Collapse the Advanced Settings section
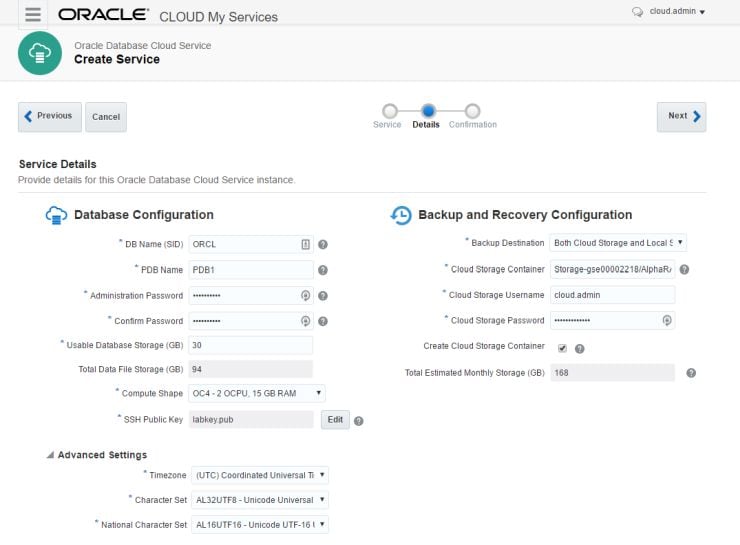The image size is (740, 545). 51,455
